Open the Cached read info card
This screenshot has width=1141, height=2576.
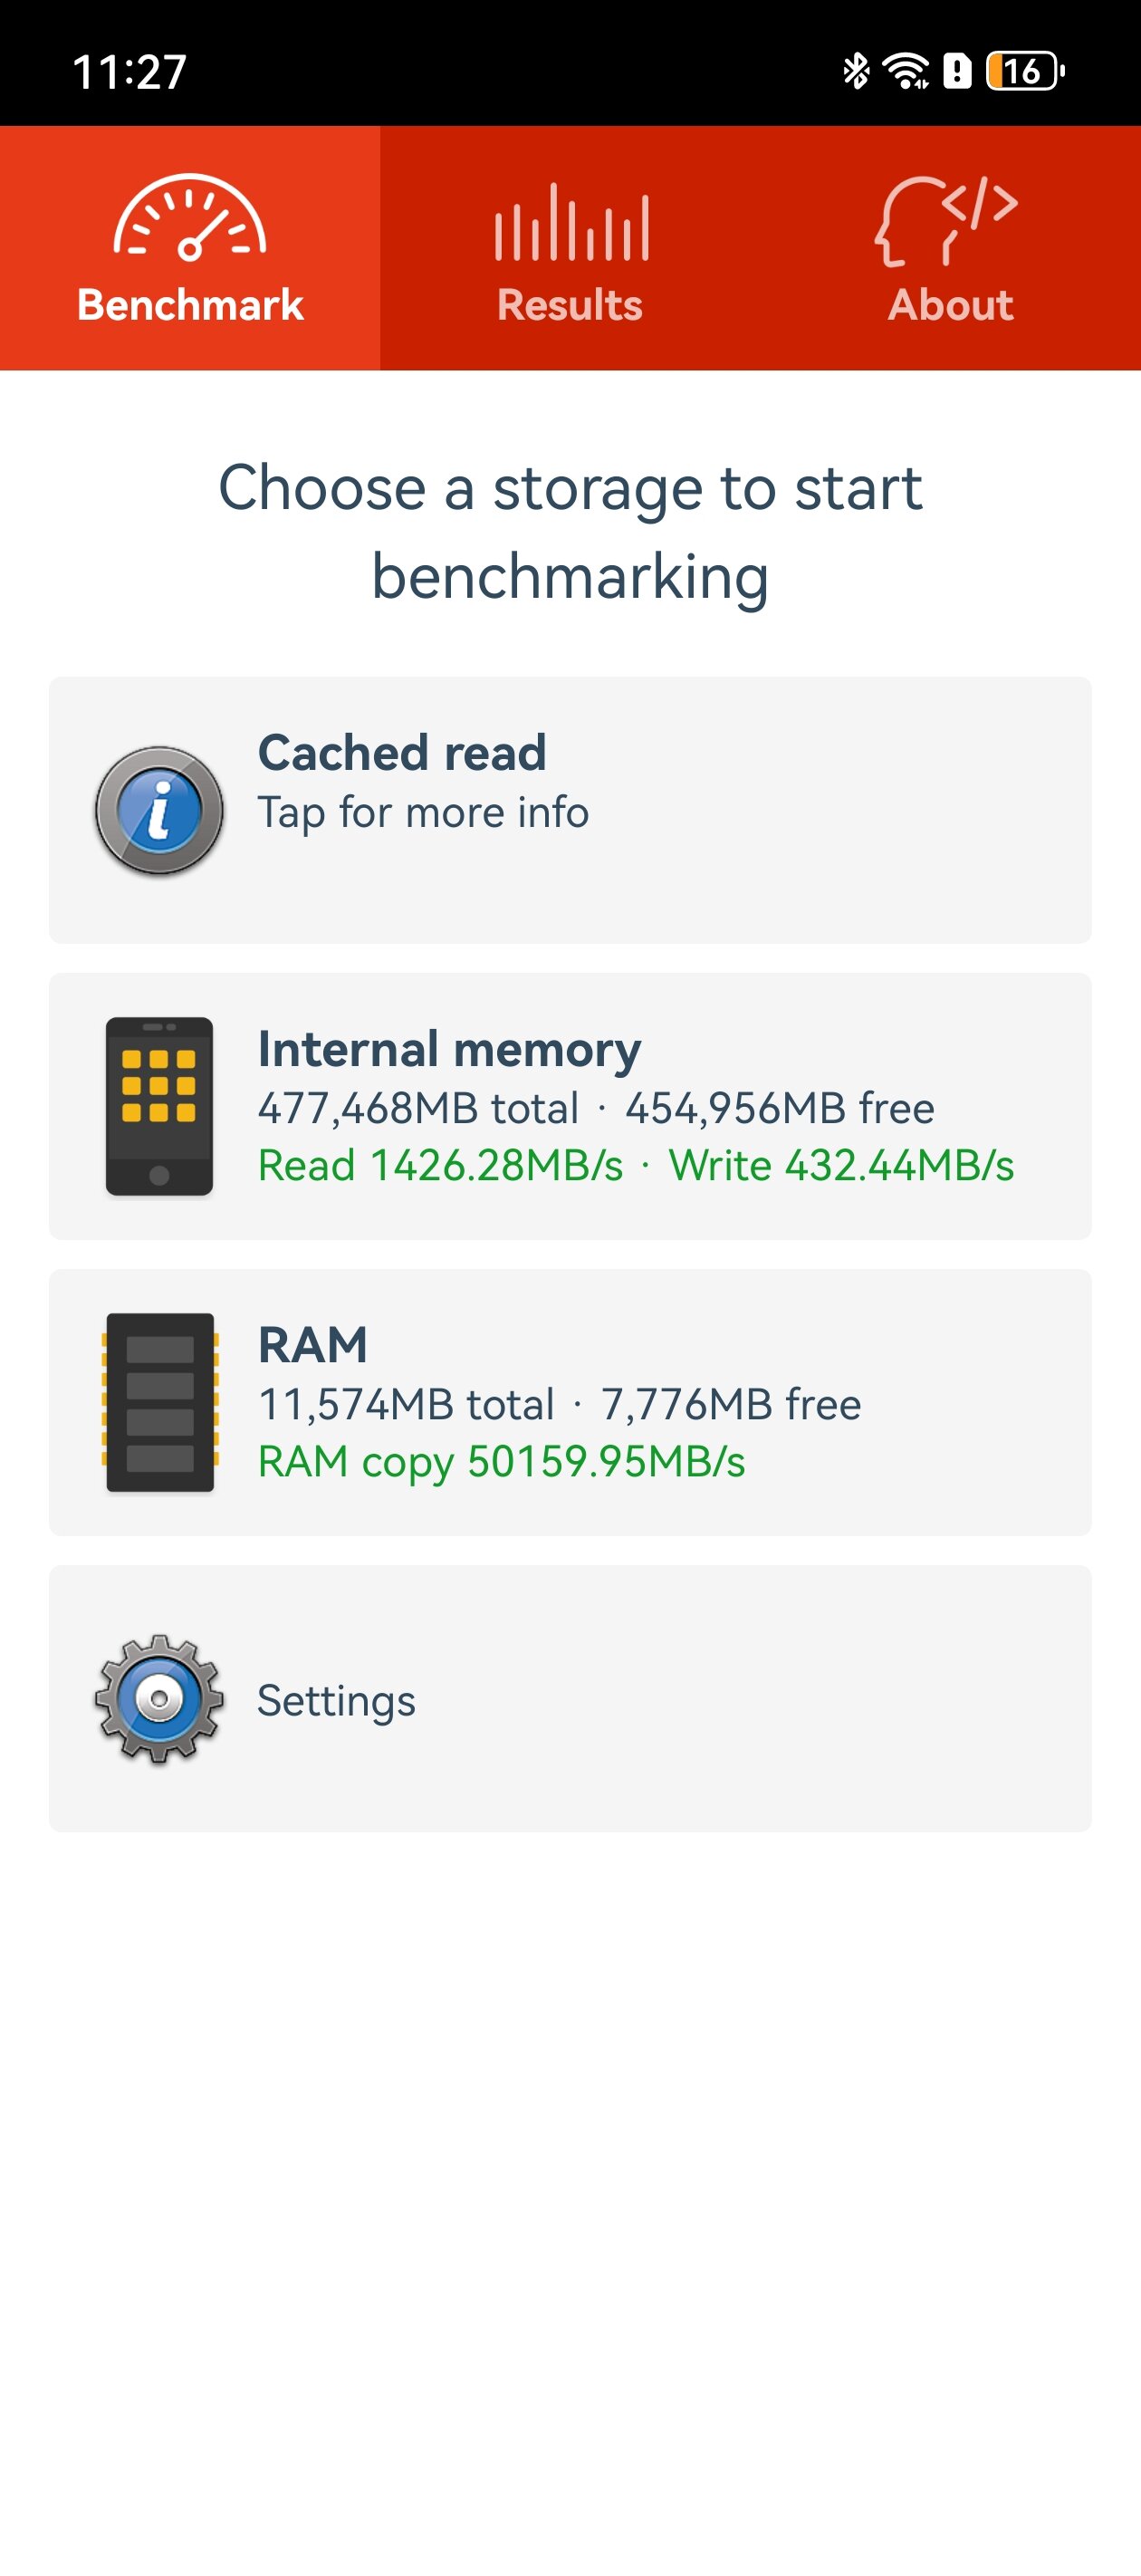pos(570,810)
